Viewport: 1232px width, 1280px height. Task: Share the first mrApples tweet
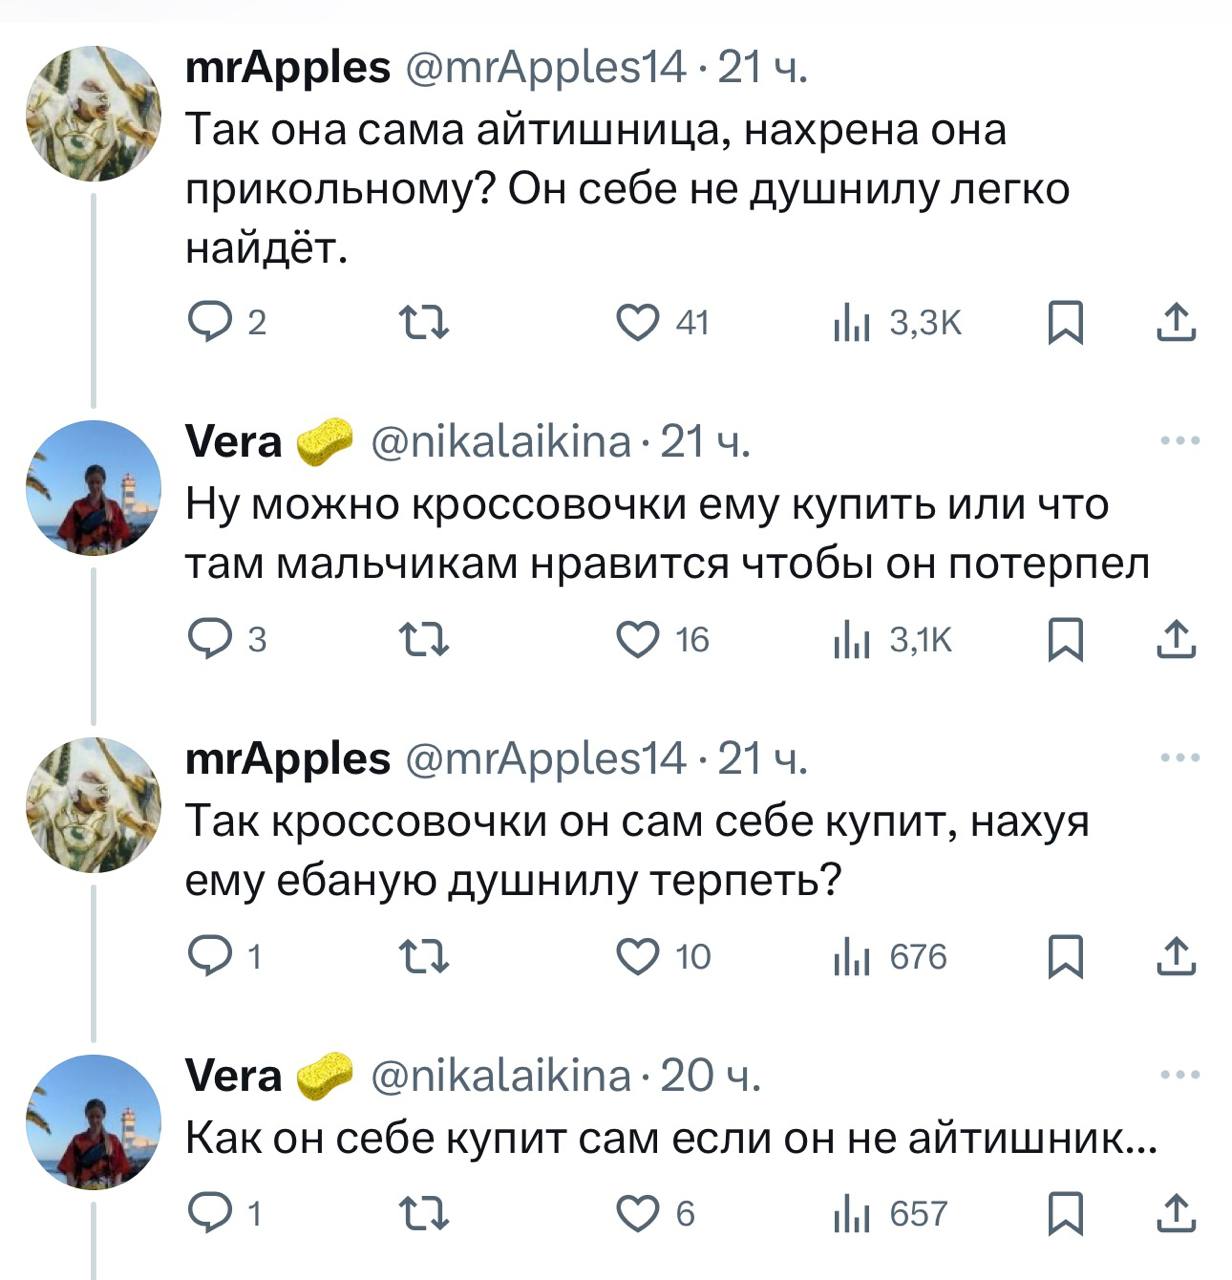(1176, 323)
